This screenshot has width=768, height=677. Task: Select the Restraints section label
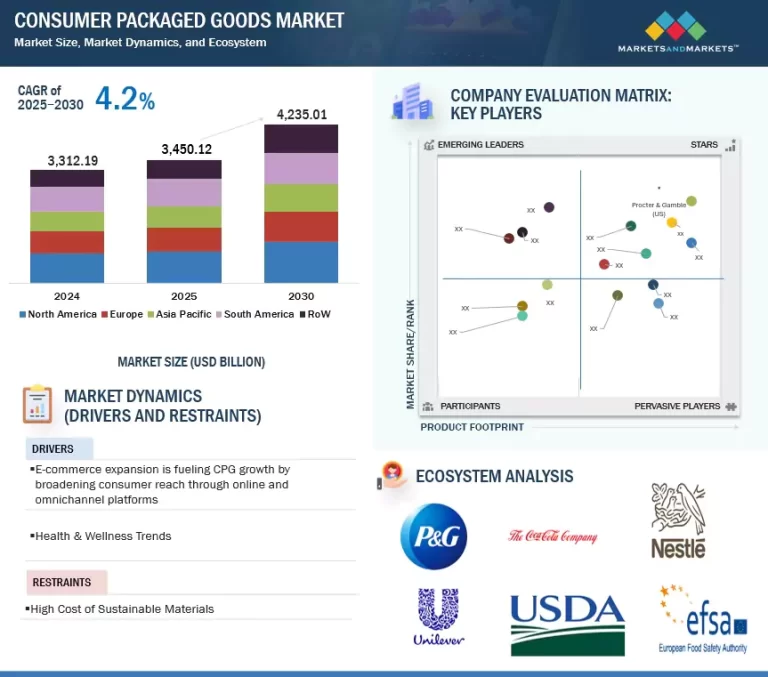coord(62,582)
